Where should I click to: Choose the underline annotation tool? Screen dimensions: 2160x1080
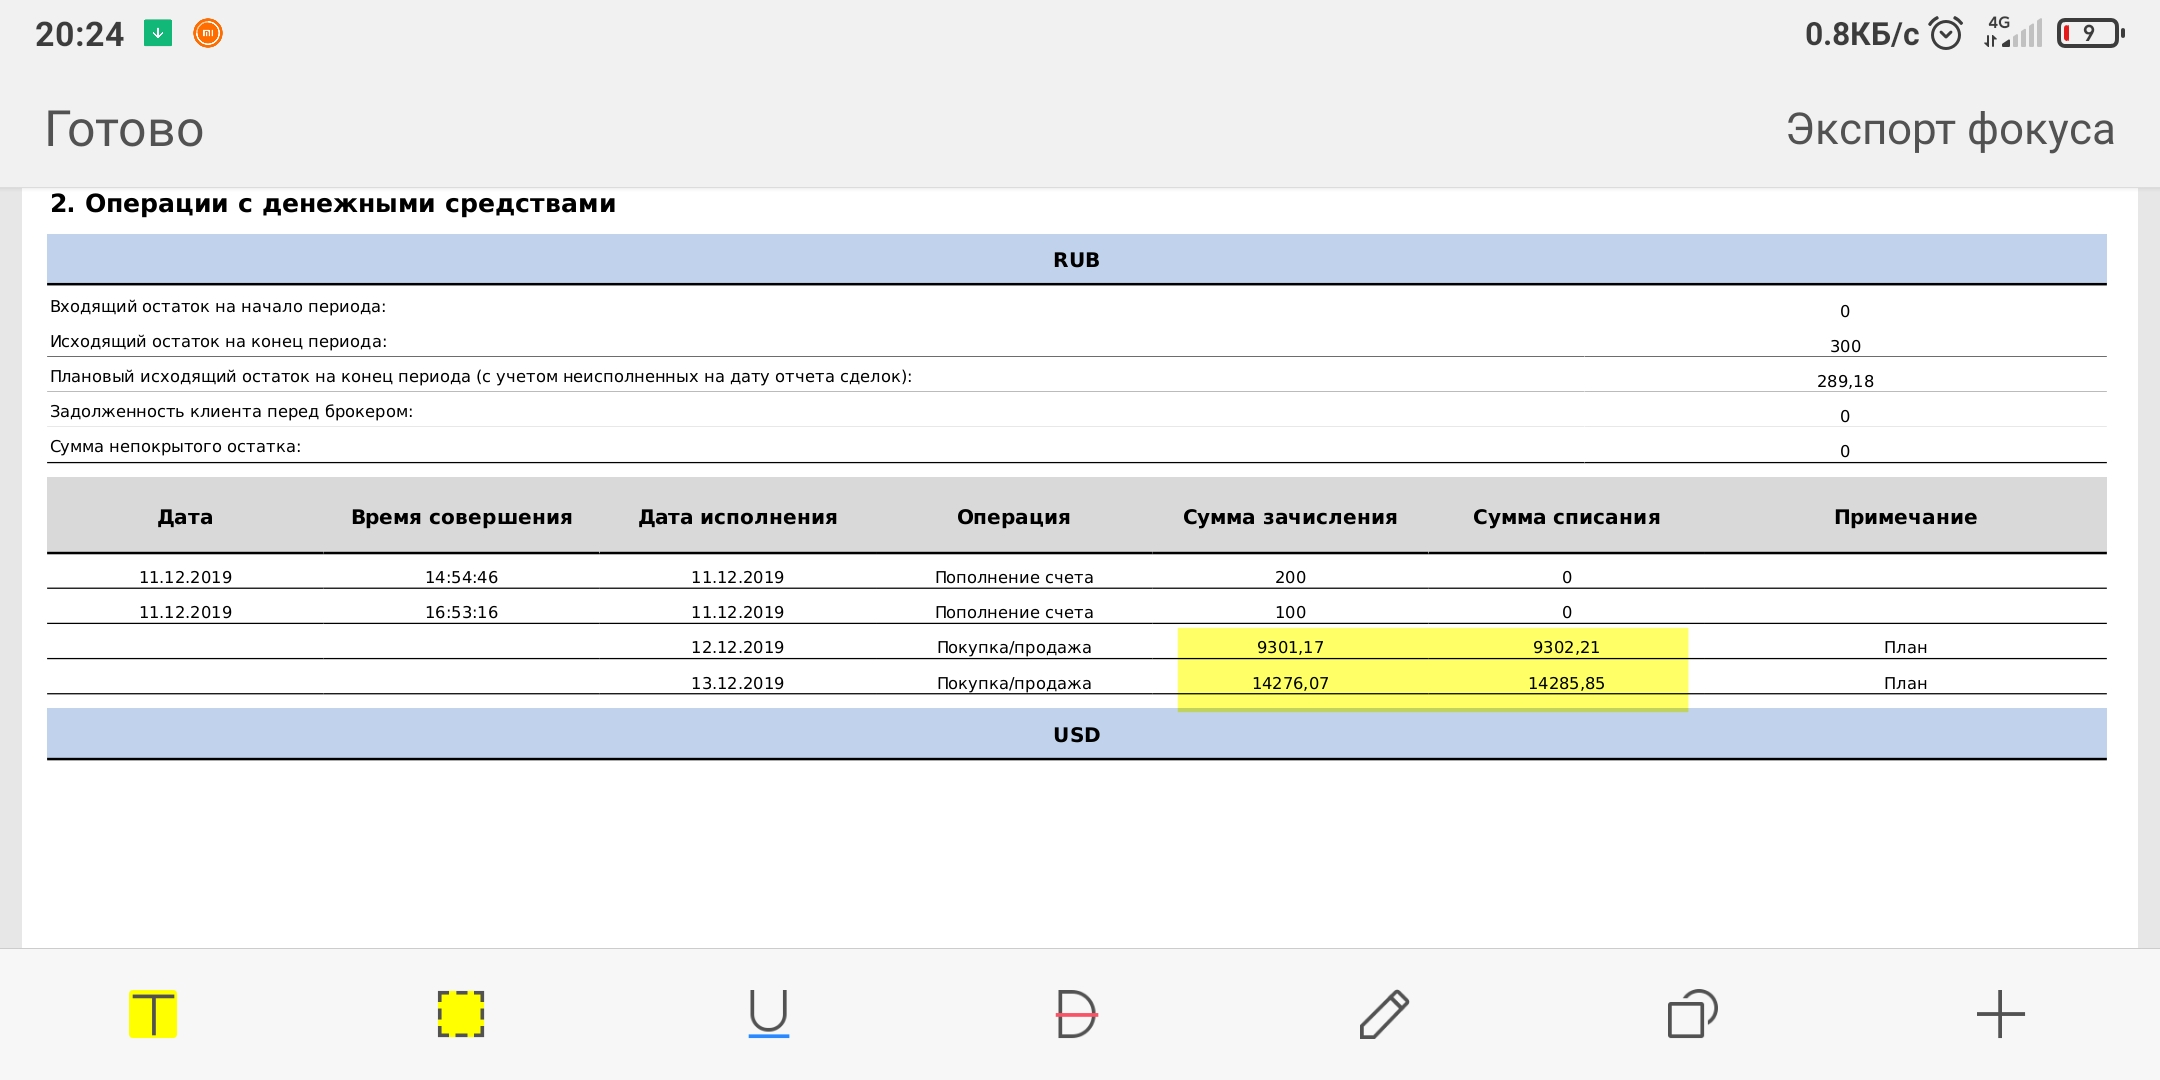(x=769, y=1014)
